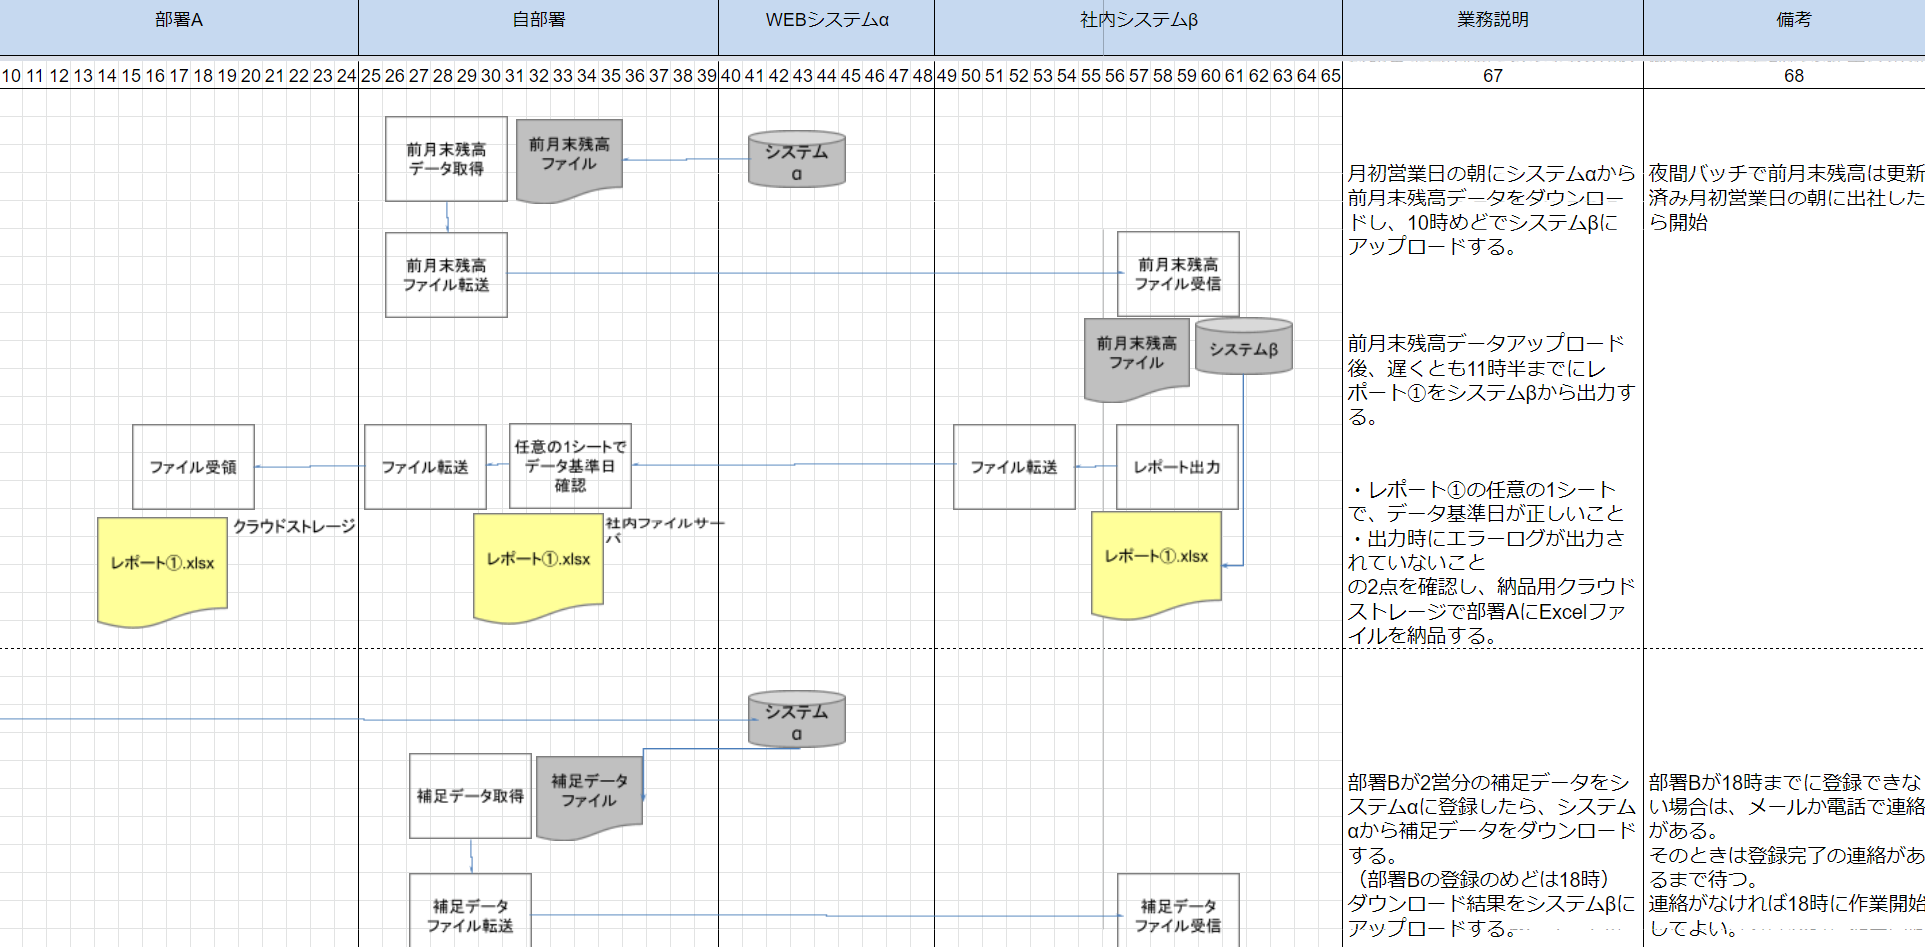The width and height of the screenshot is (1925, 947).
Task: Select the ファイル受領 box in 部署A
Action: tap(193, 467)
